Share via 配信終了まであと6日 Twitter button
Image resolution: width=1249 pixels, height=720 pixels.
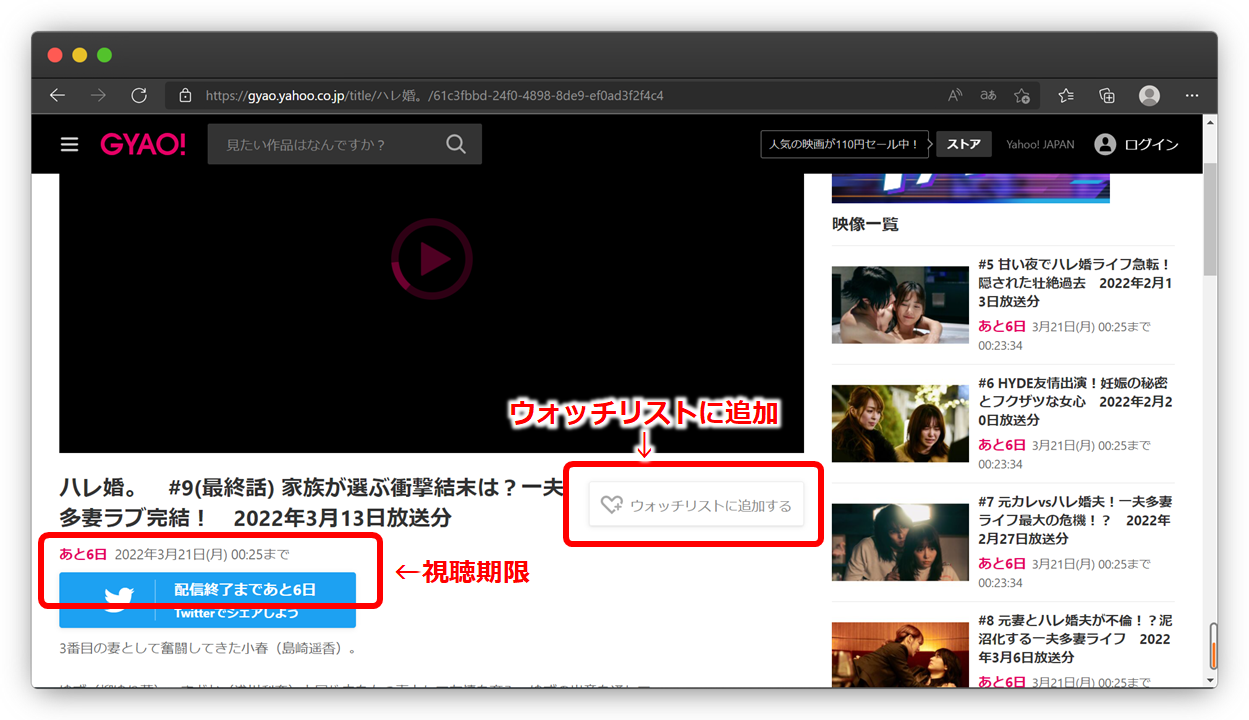tap(208, 600)
